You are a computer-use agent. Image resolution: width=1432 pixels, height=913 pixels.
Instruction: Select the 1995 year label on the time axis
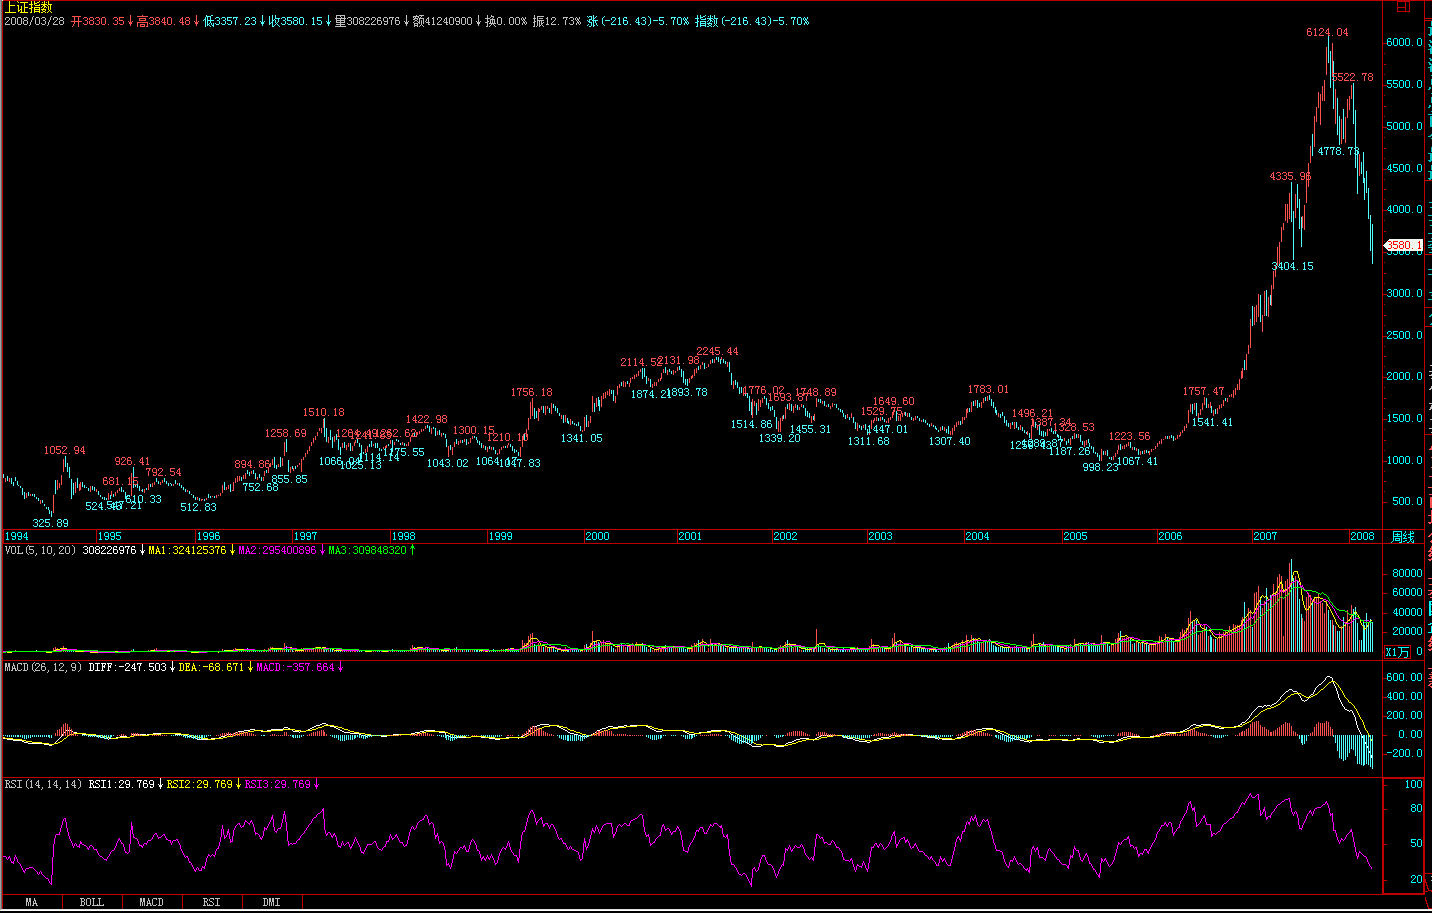109,537
